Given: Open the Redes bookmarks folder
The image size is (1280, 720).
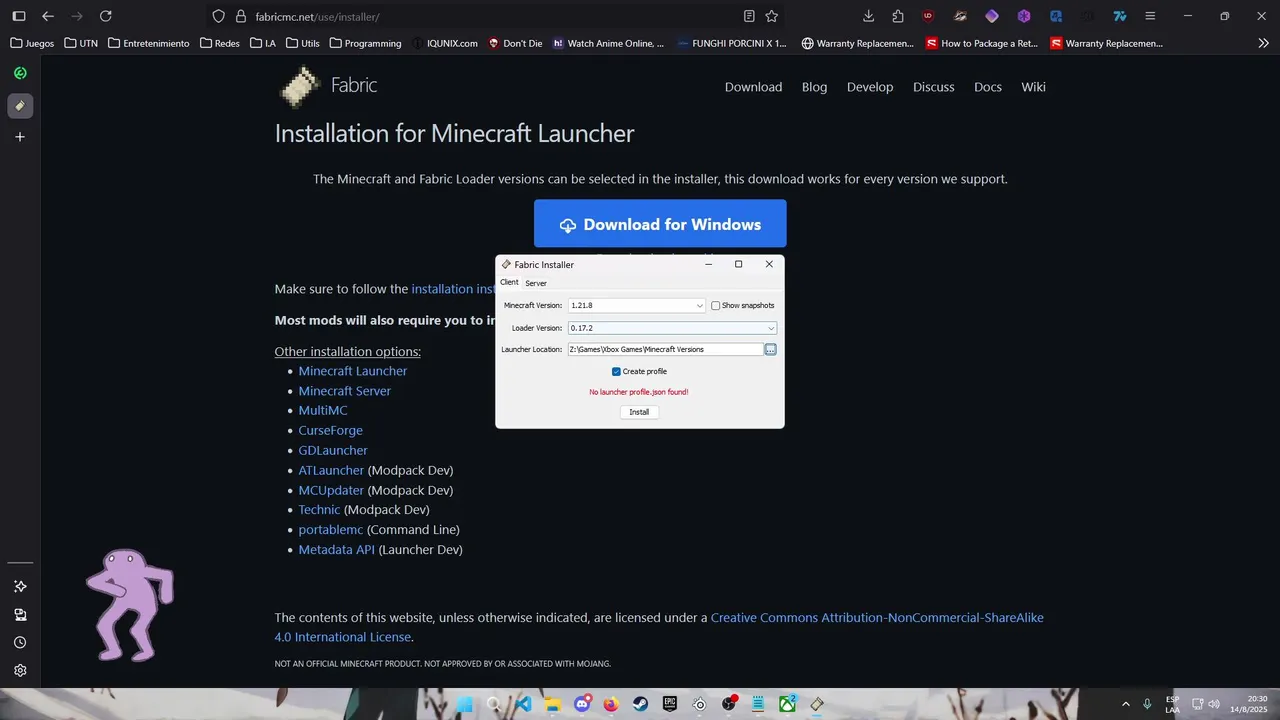Looking at the screenshot, I should [220, 43].
